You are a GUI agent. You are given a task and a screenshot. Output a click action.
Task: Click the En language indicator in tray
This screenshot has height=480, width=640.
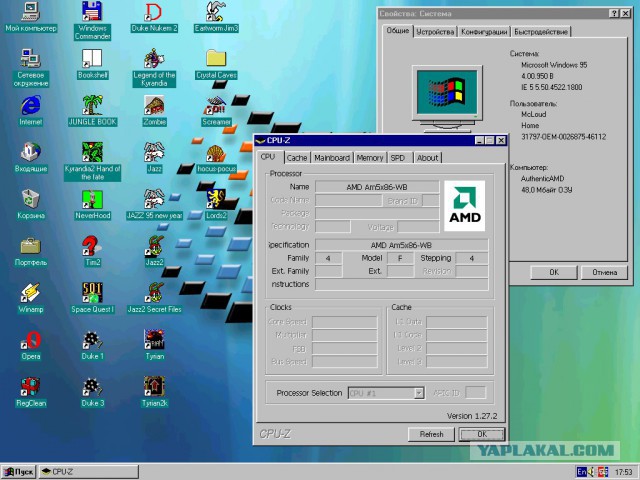[x=582, y=472]
